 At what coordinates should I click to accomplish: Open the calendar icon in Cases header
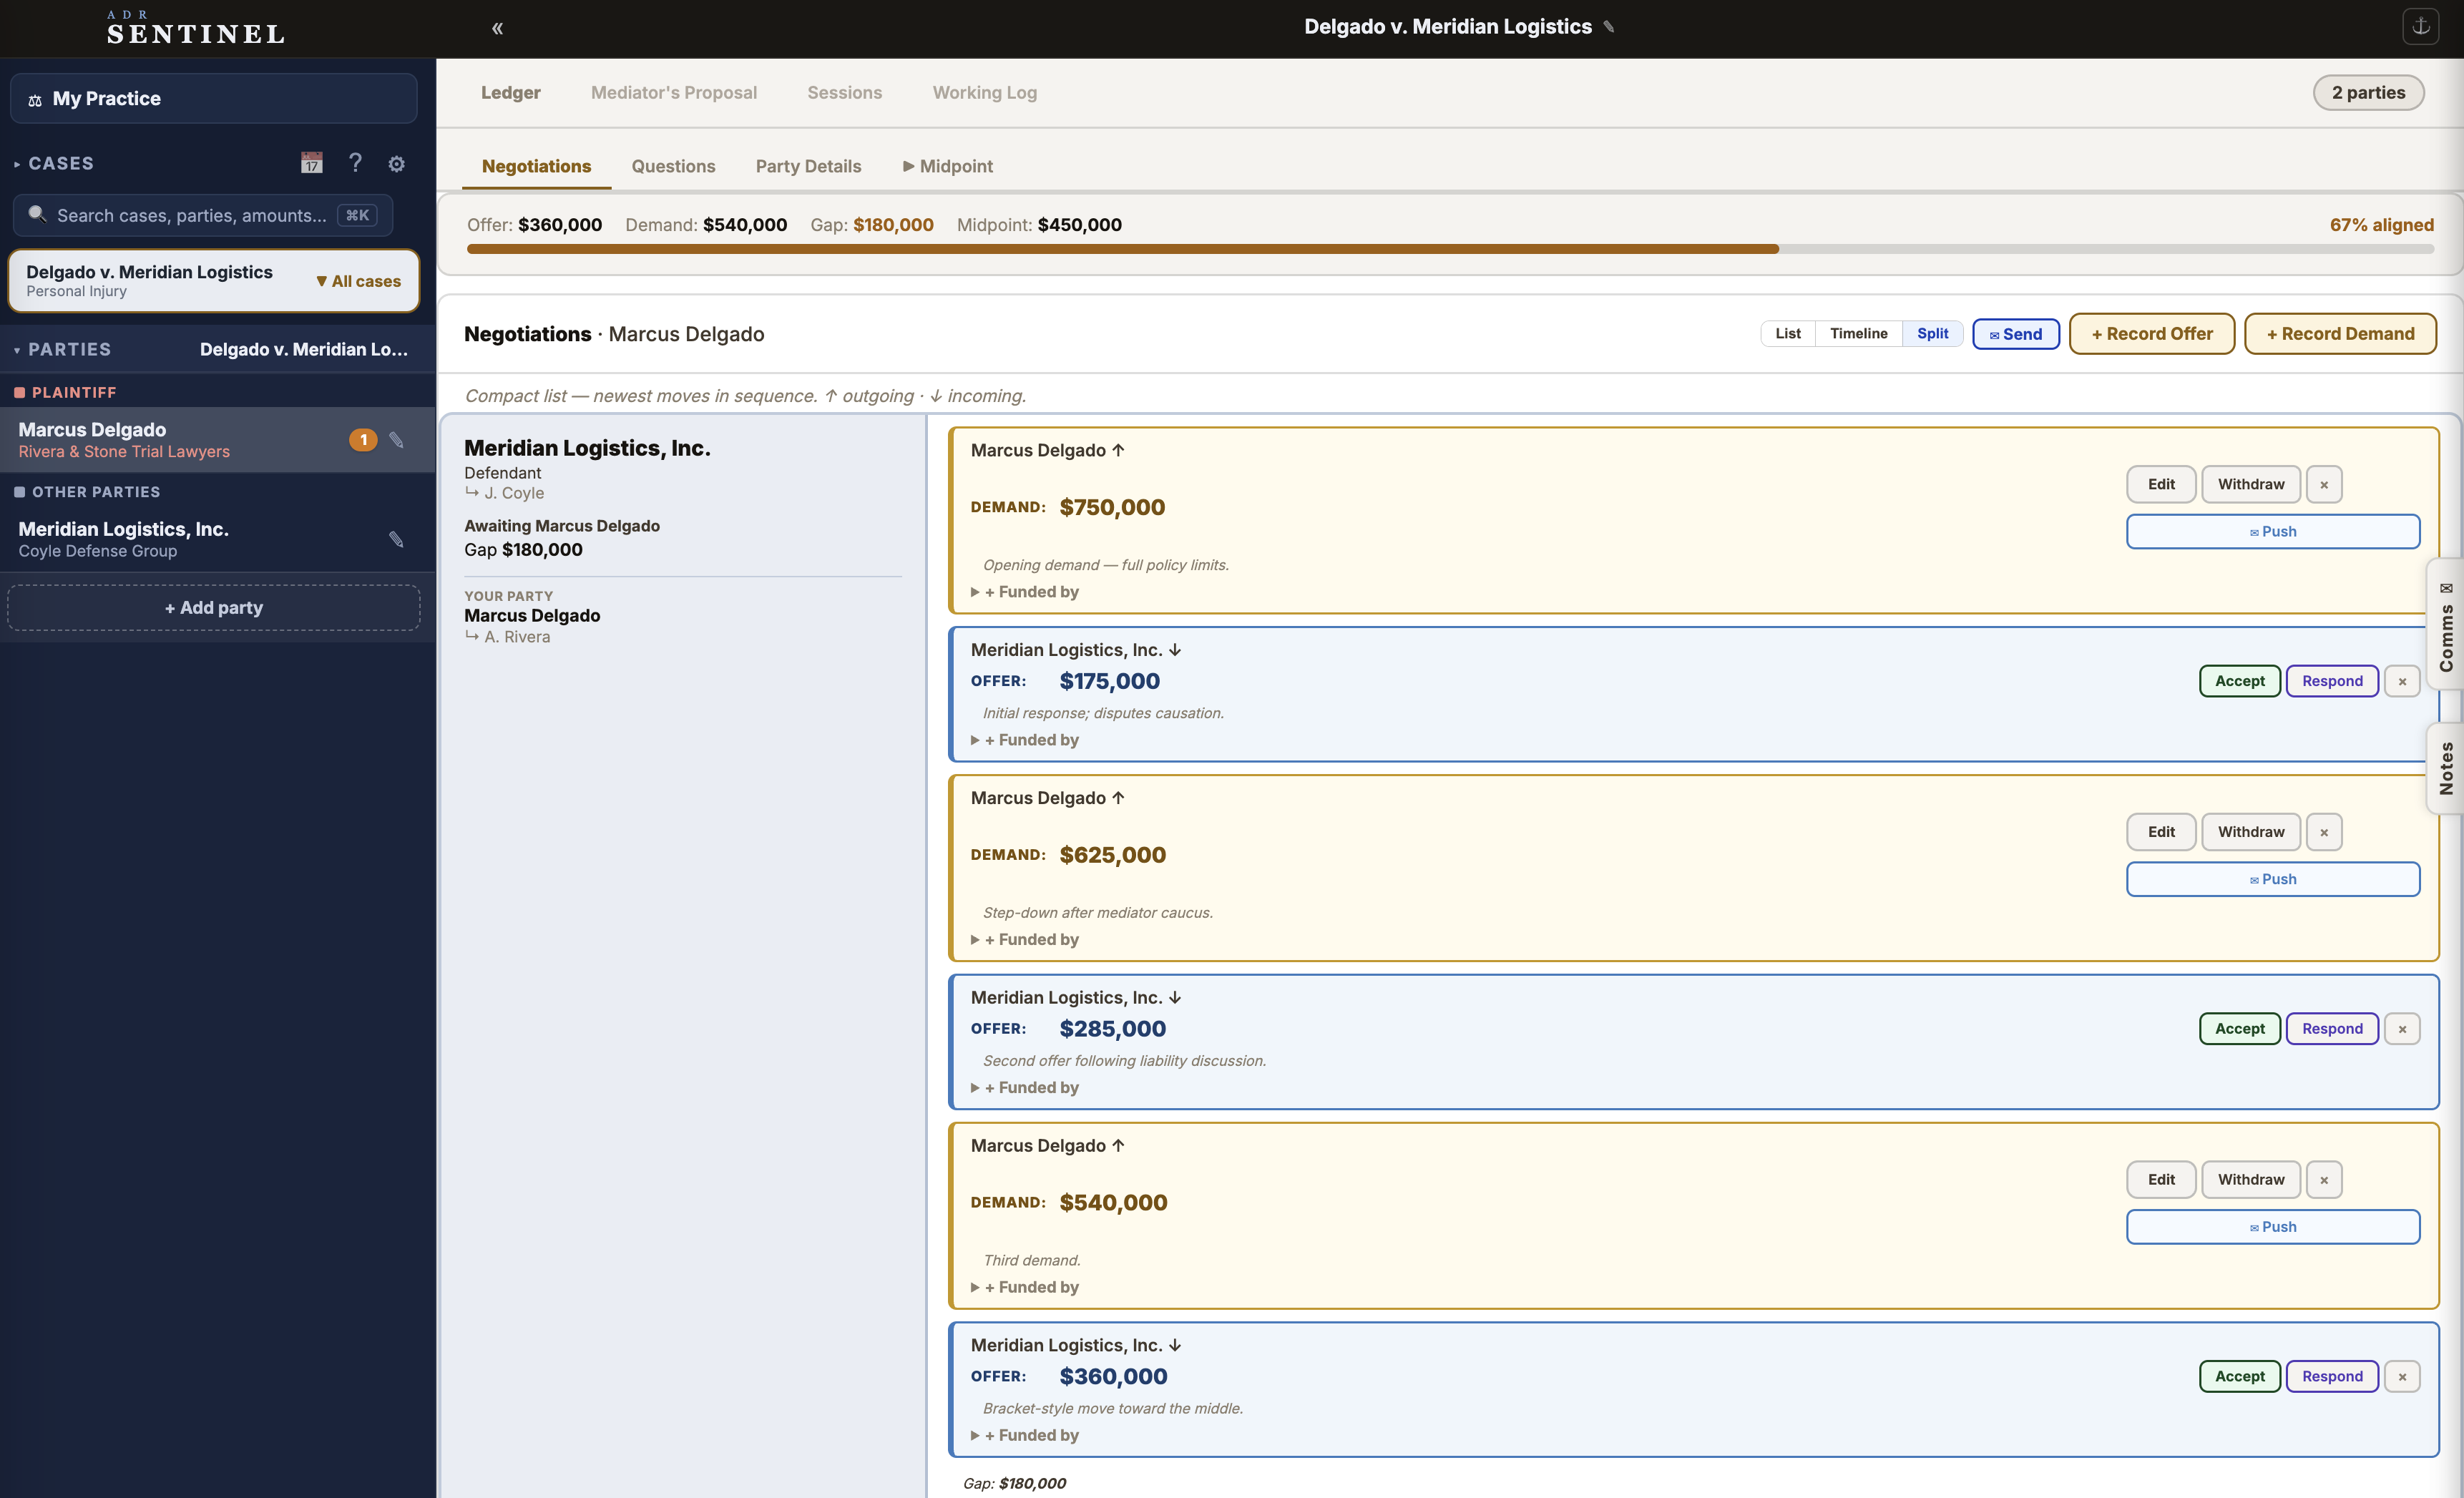tap(312, 163)
